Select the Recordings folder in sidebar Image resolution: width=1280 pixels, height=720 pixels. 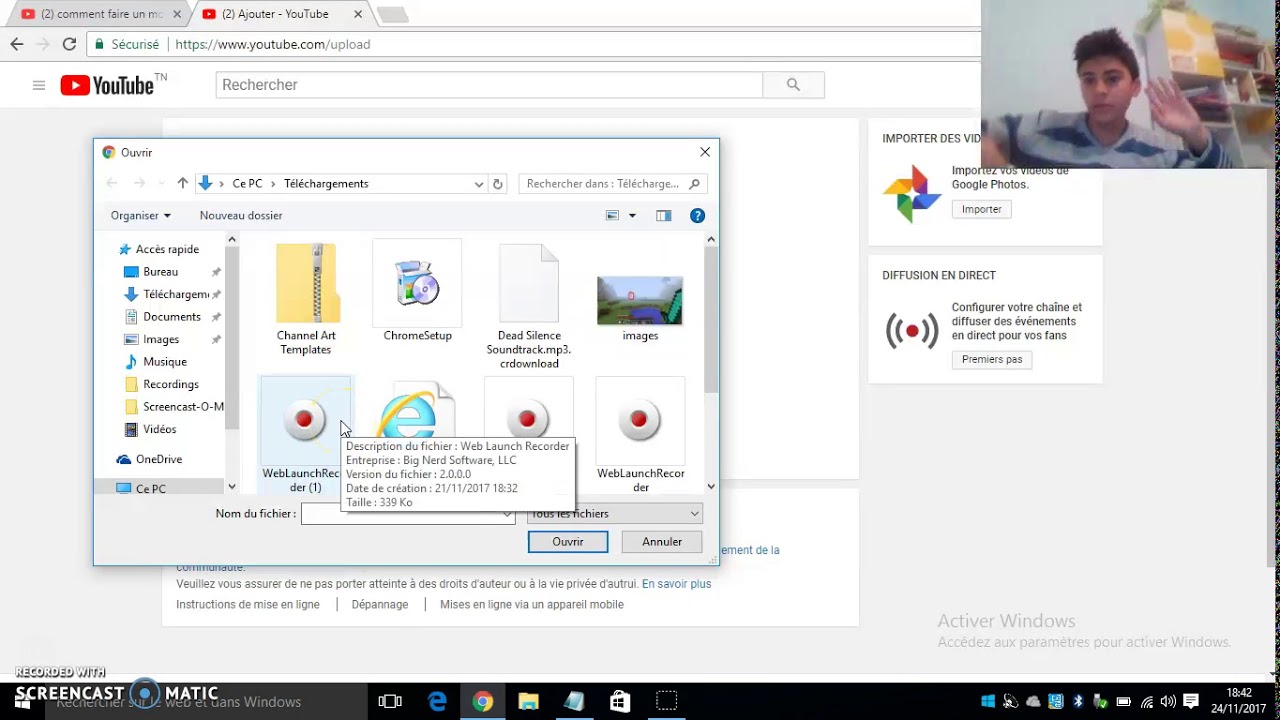[x=170, y=384]
